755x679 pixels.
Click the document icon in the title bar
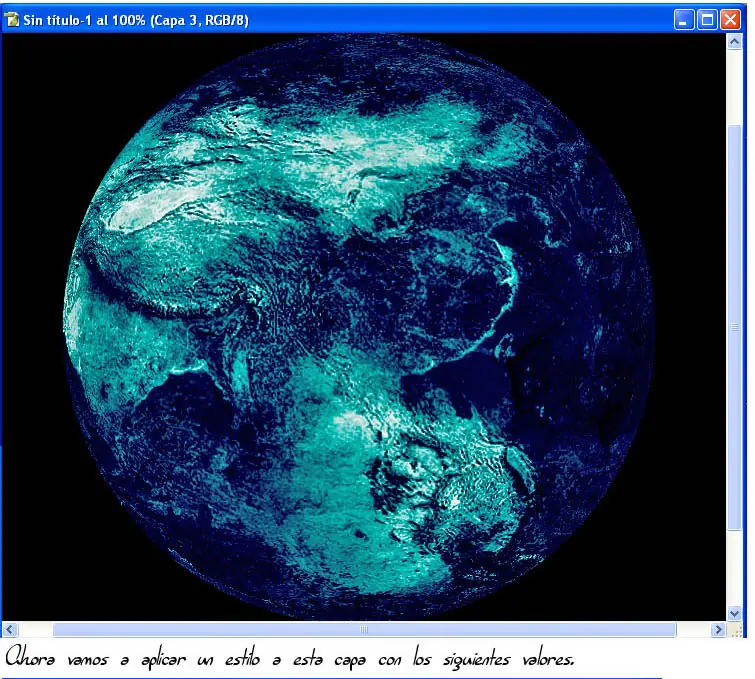12,20
